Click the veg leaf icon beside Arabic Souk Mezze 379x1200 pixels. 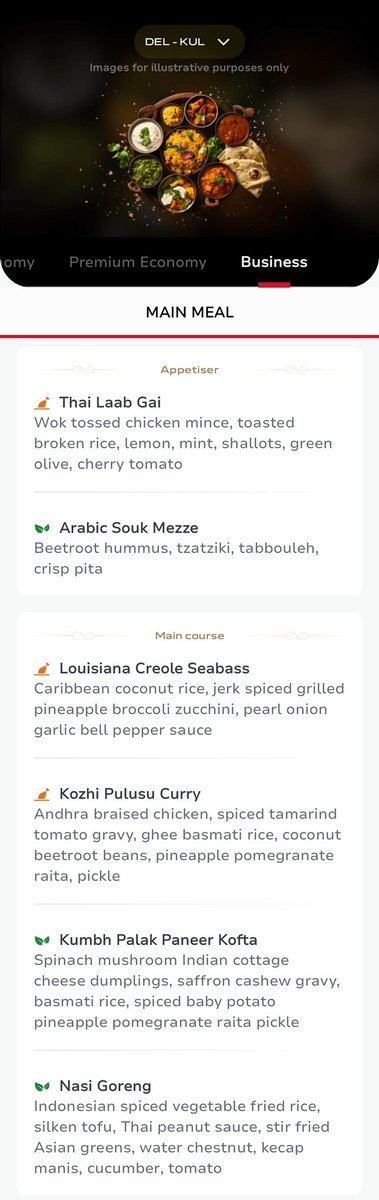(42, 528)
